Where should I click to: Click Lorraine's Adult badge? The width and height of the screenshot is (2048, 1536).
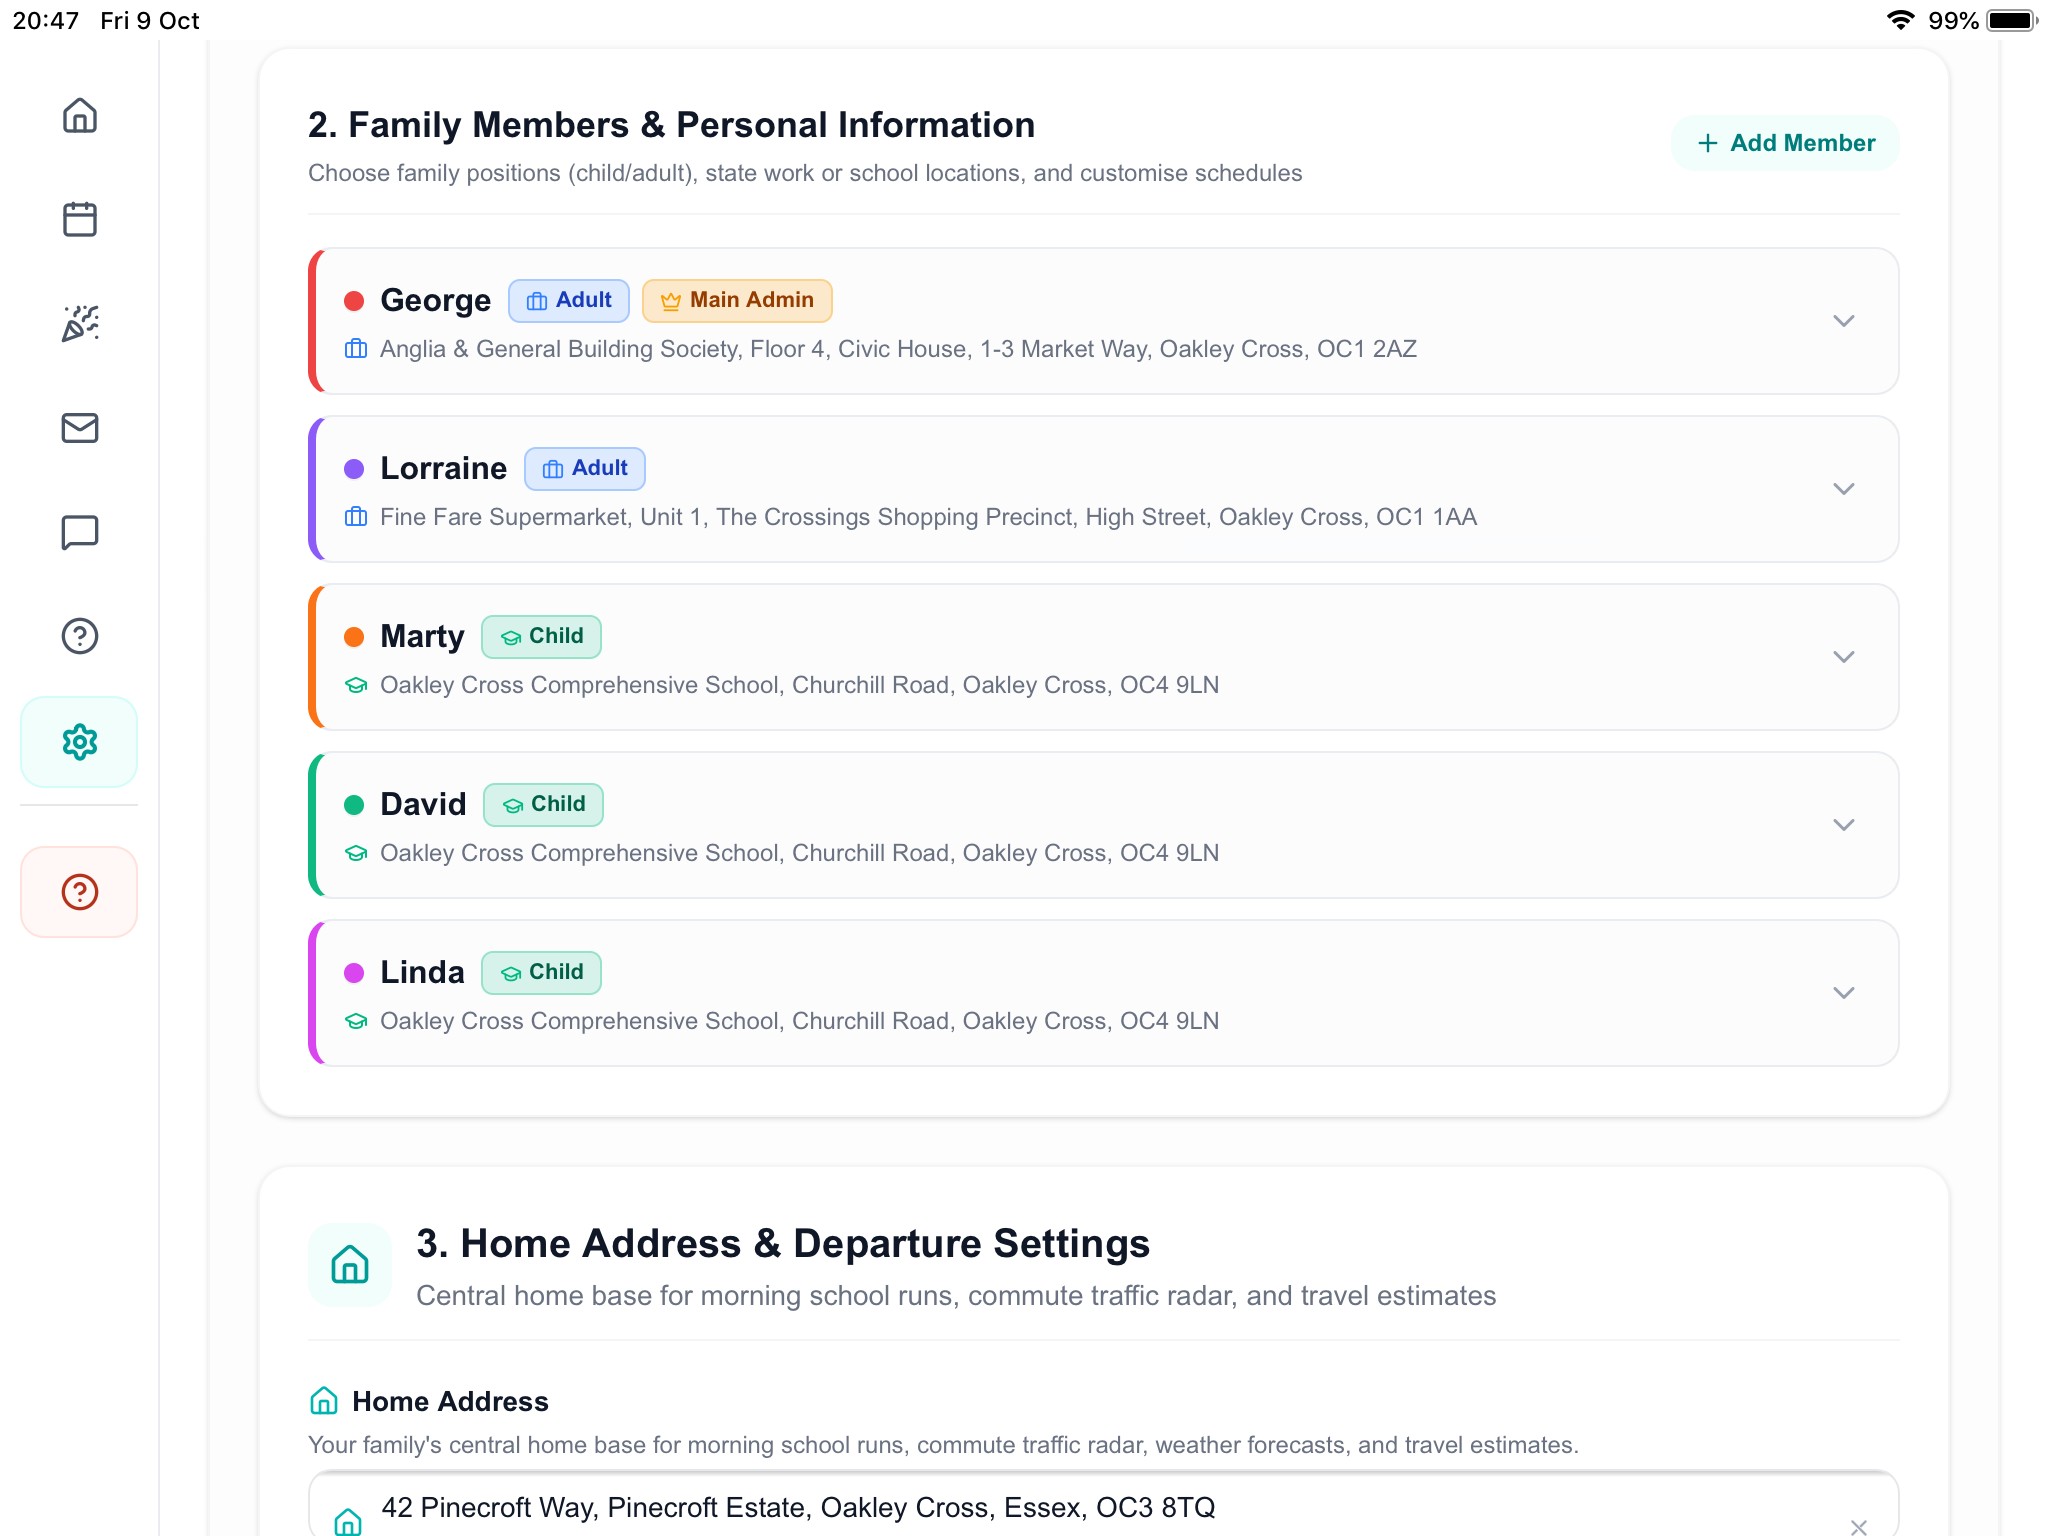pyautogui.click(x=585, y=469)
